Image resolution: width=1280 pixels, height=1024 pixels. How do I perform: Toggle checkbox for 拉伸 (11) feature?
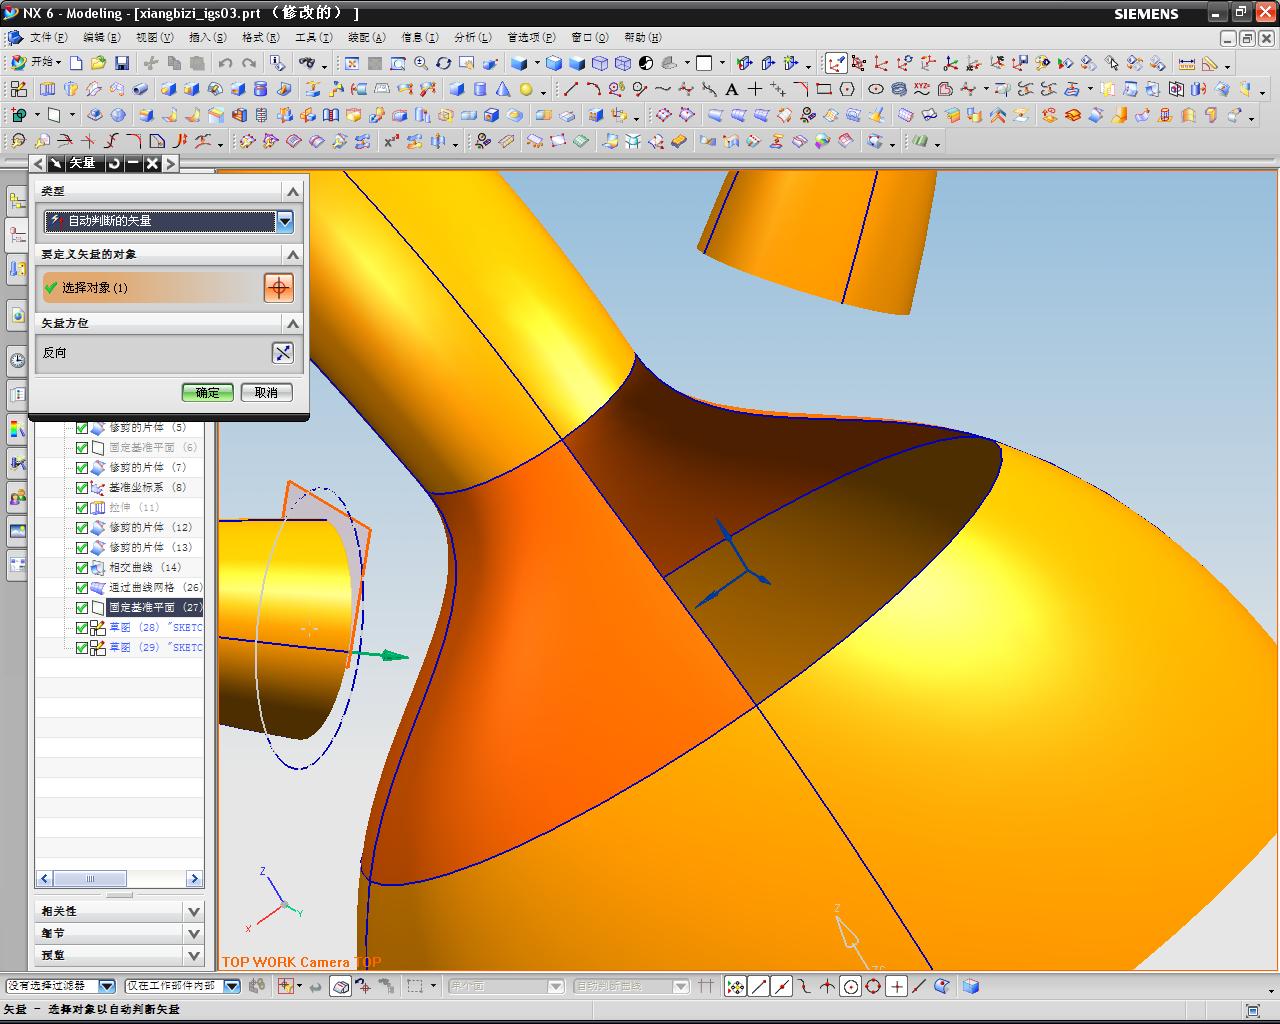point(82,507)
